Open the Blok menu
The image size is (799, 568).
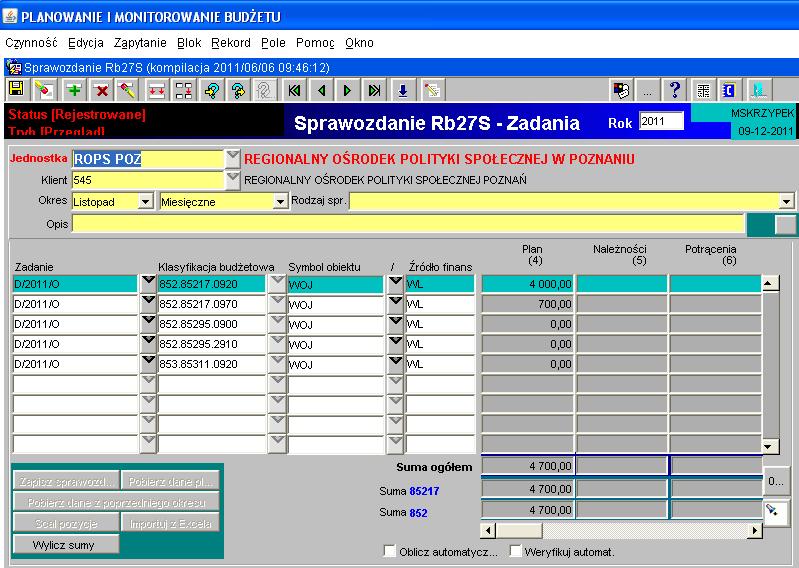point(189,43)
